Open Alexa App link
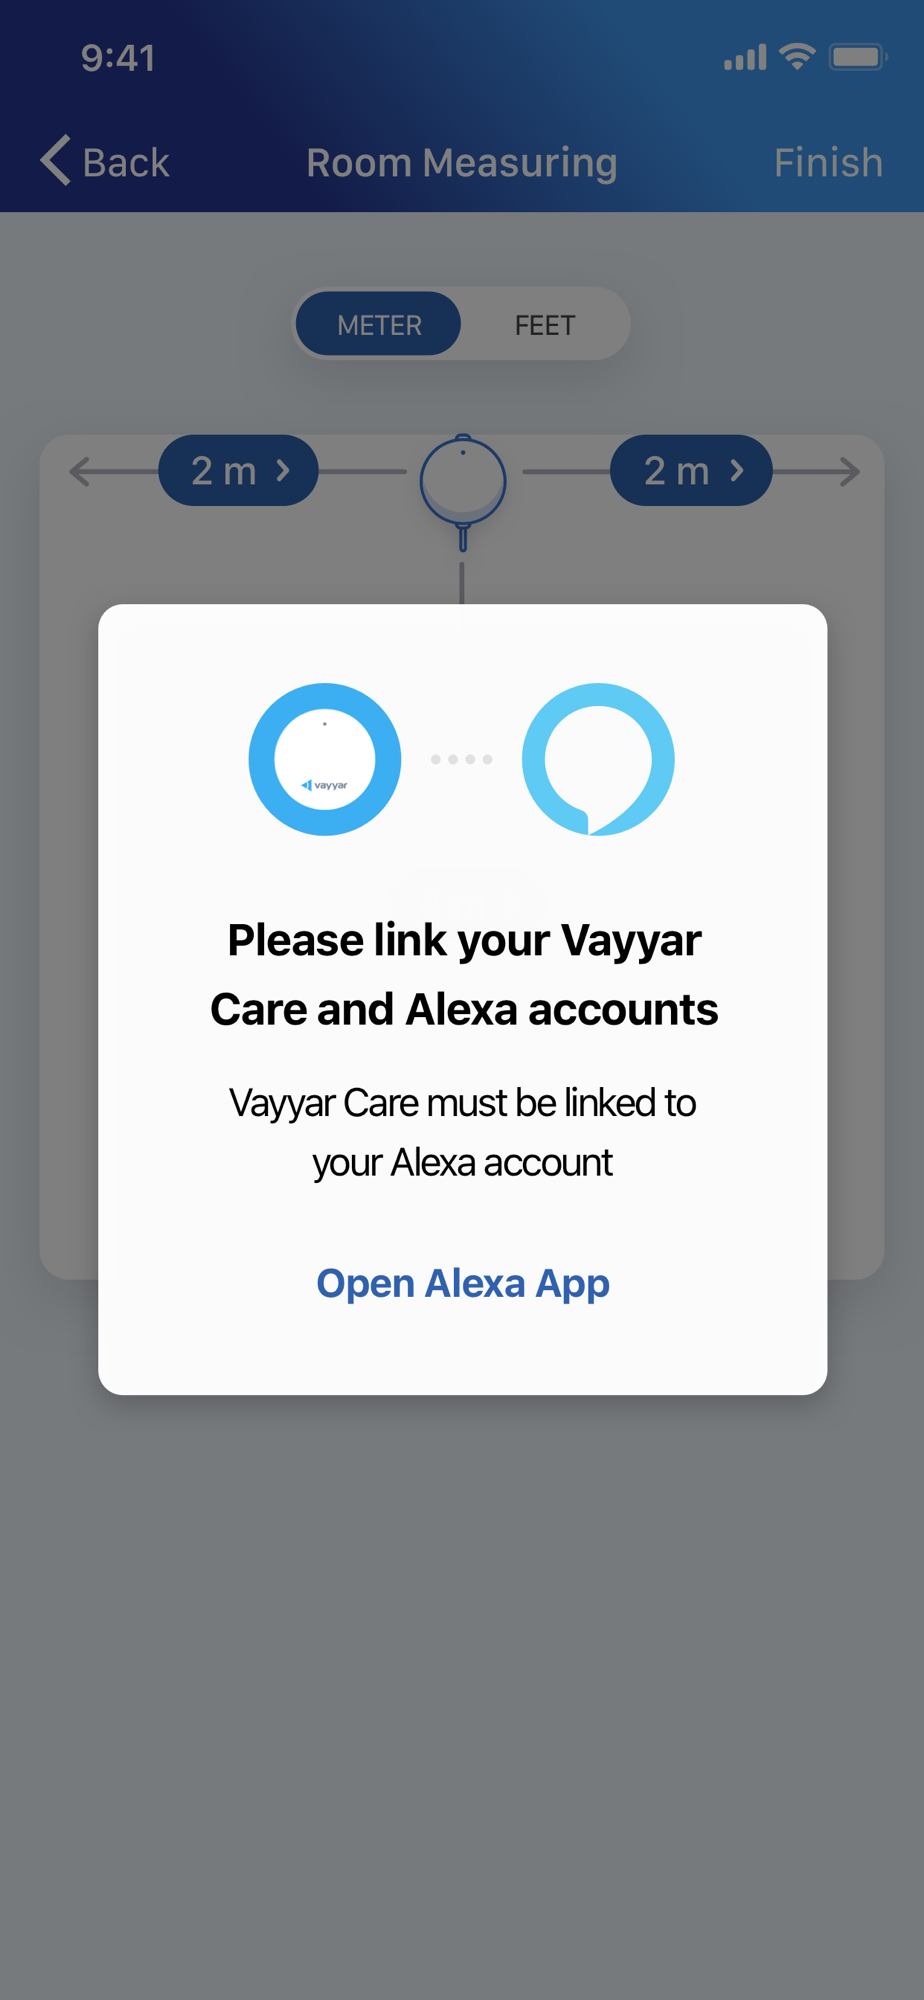Screen dimensions: 924x2000 coord(463,1283)
